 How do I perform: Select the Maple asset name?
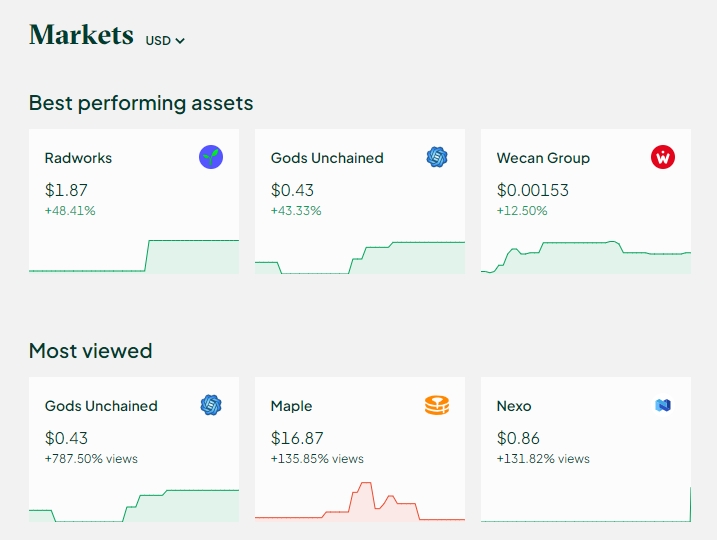[291, 406]
